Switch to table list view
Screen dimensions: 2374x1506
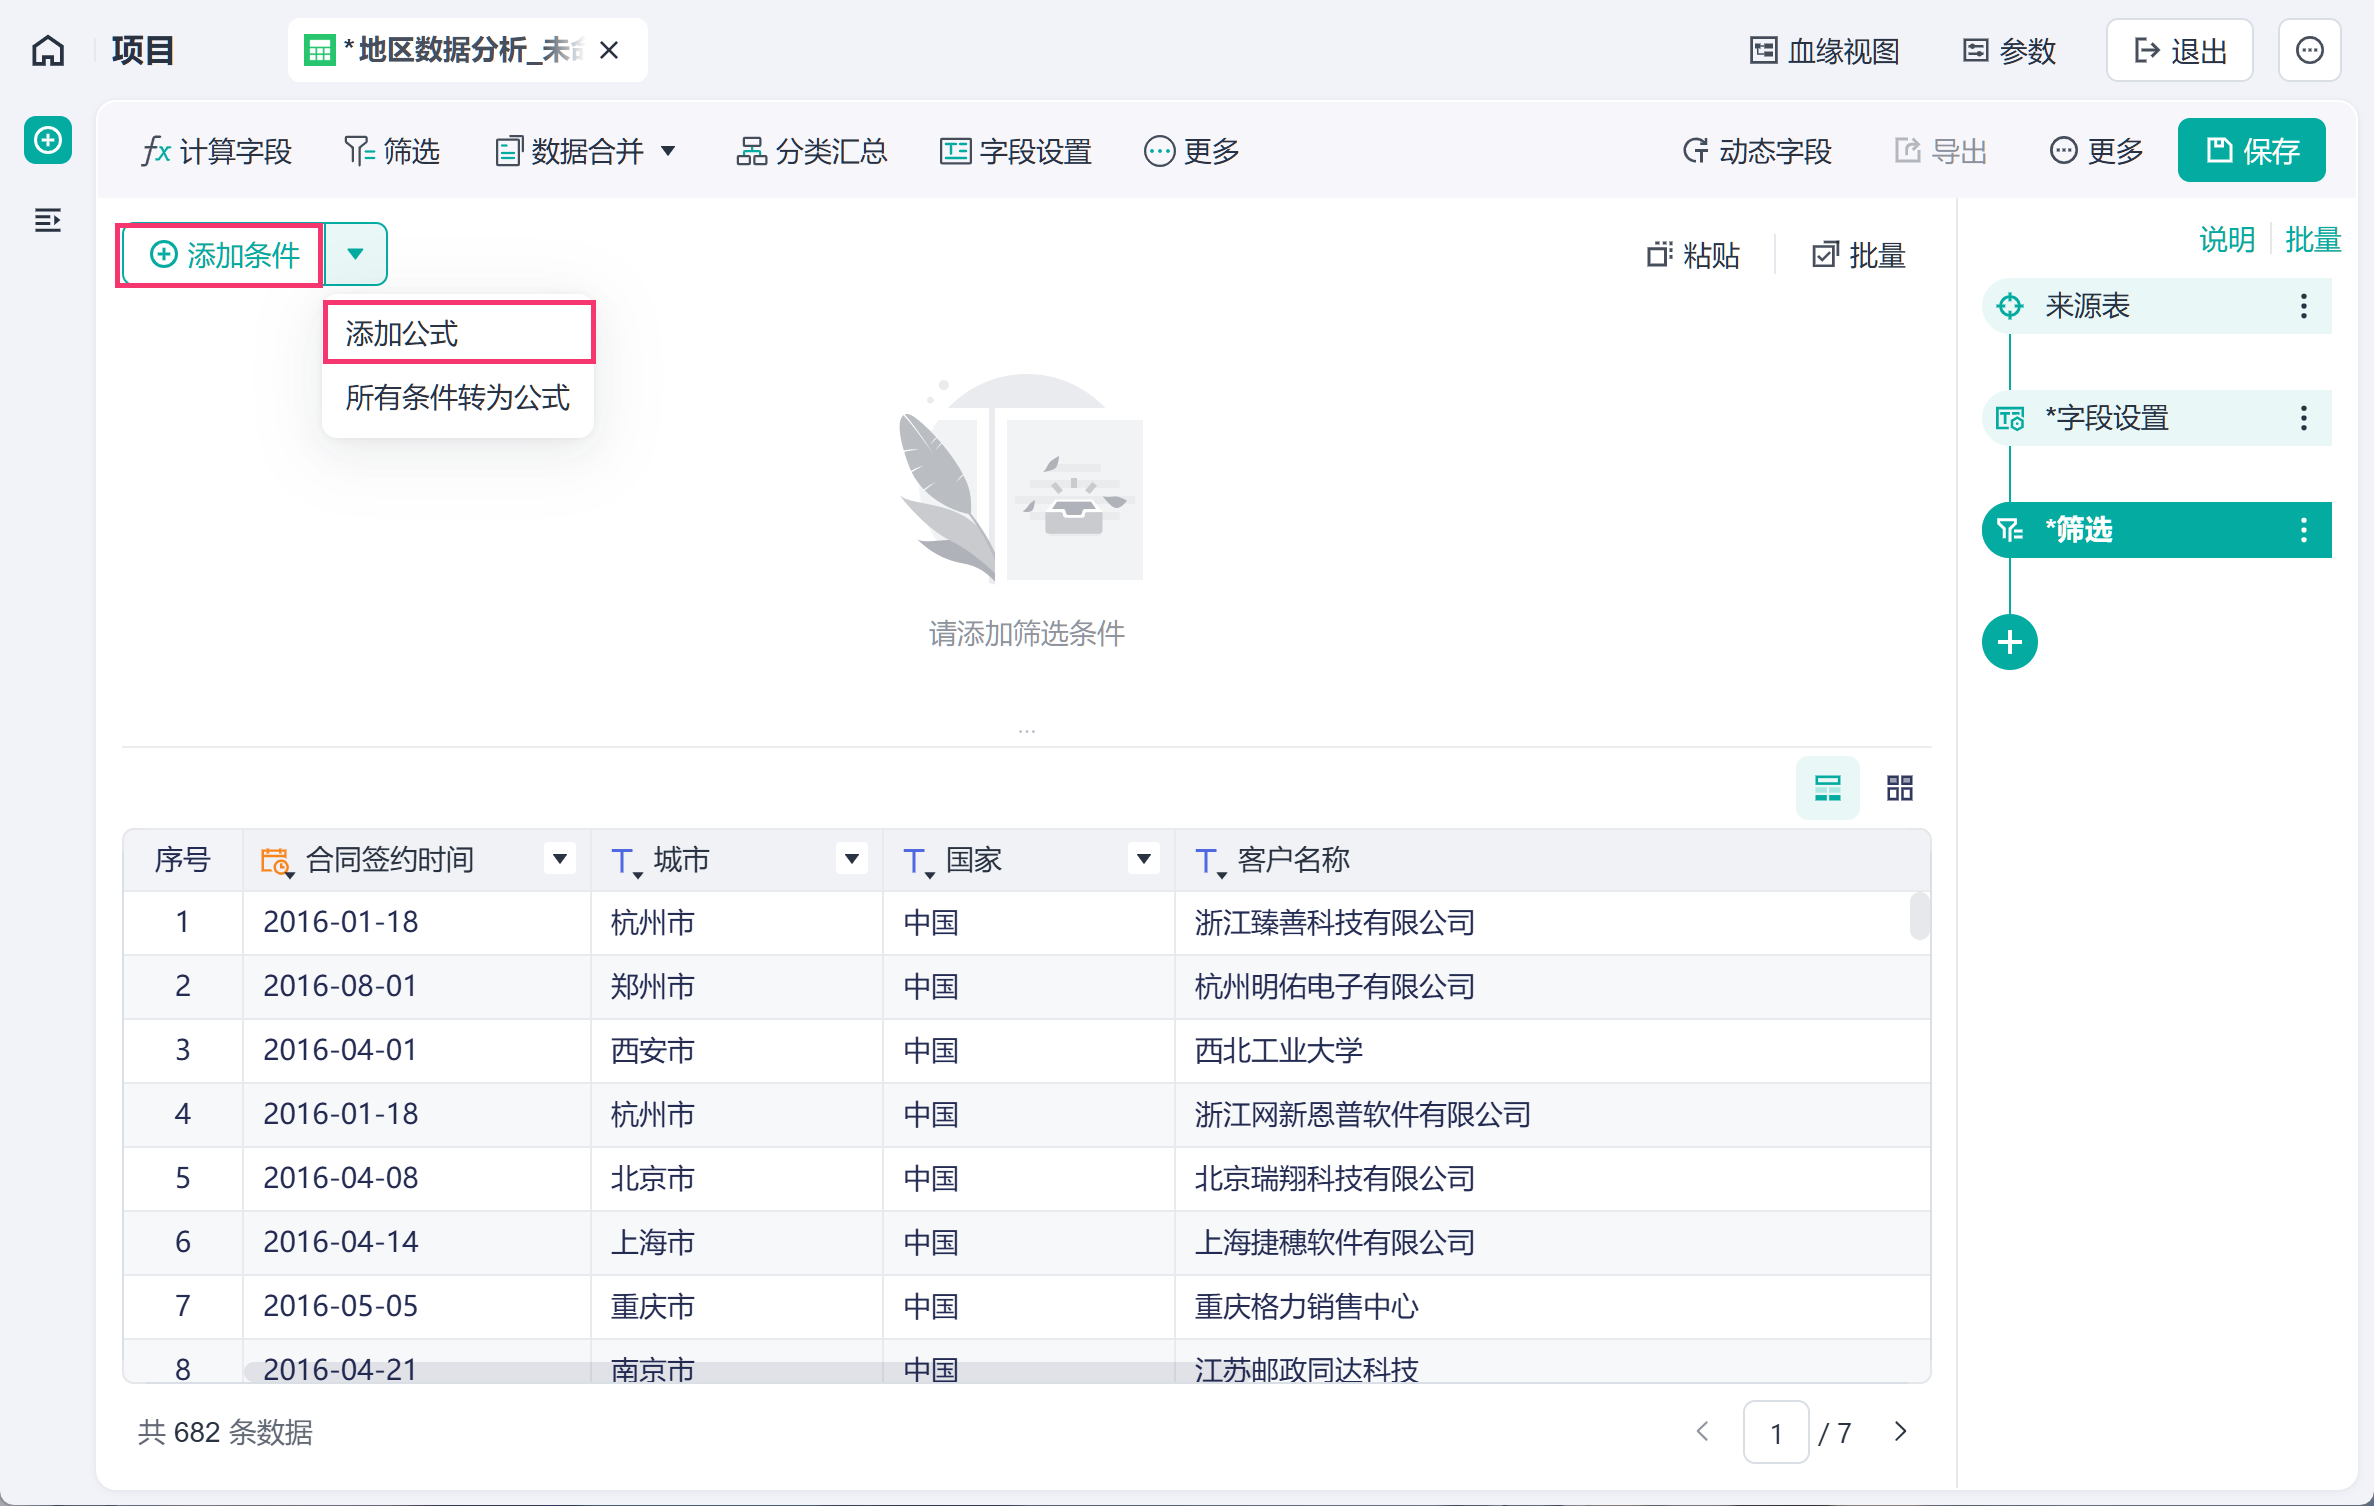pyautogui.click(x=1828, y=788)
